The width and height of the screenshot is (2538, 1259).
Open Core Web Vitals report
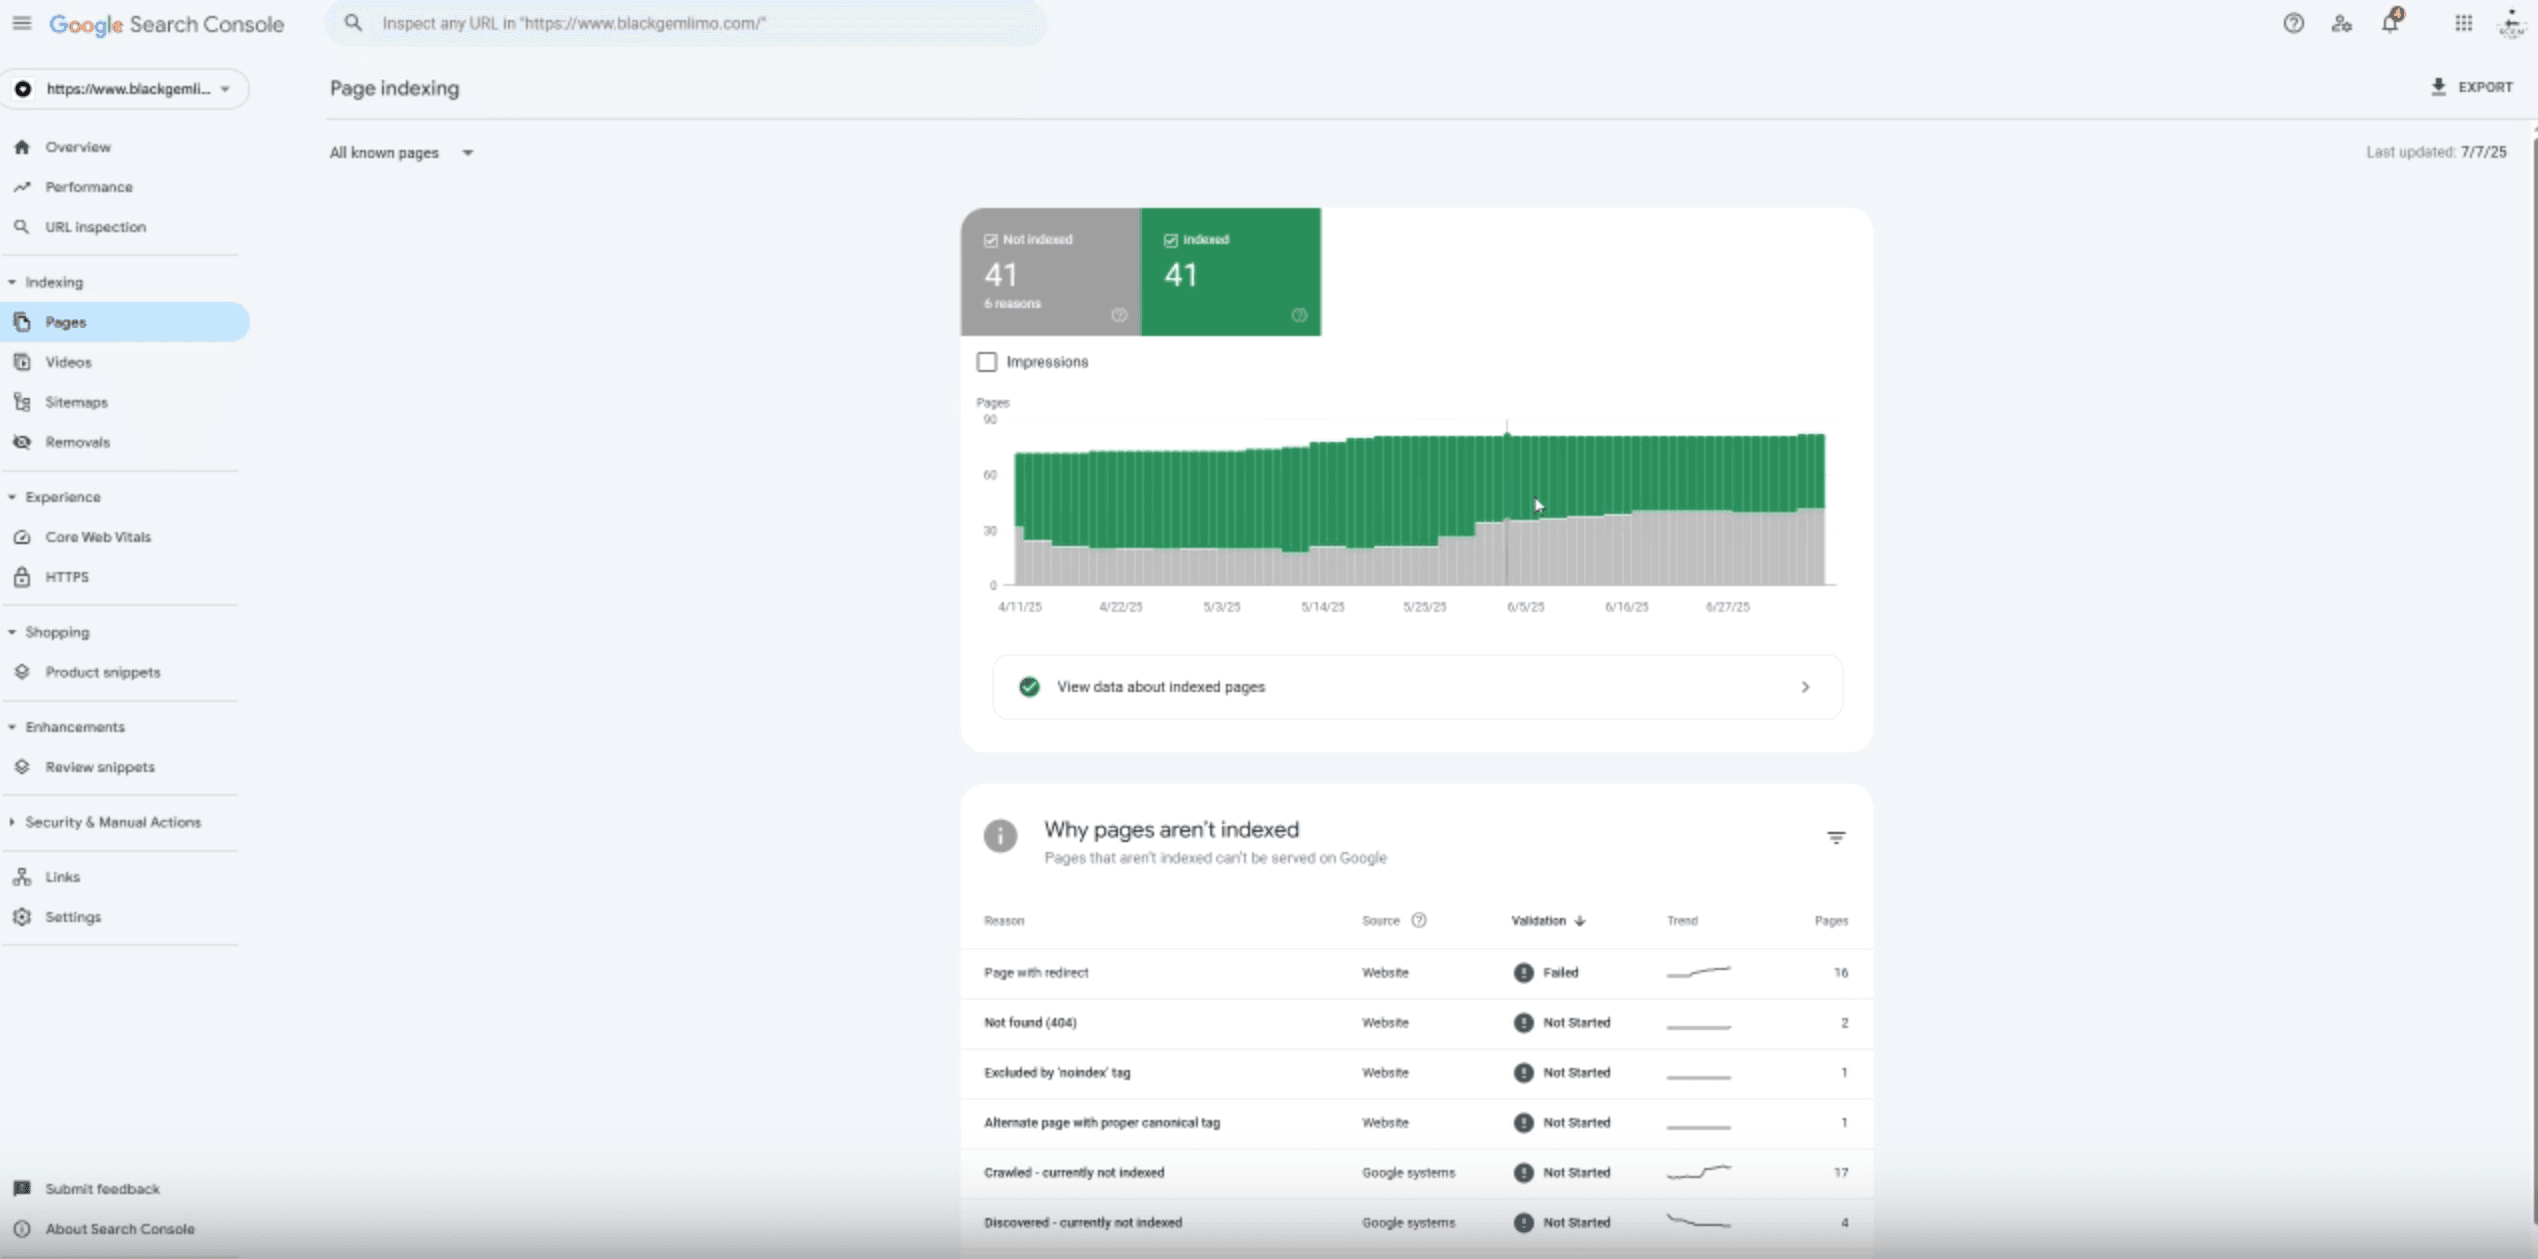(97, 537)
